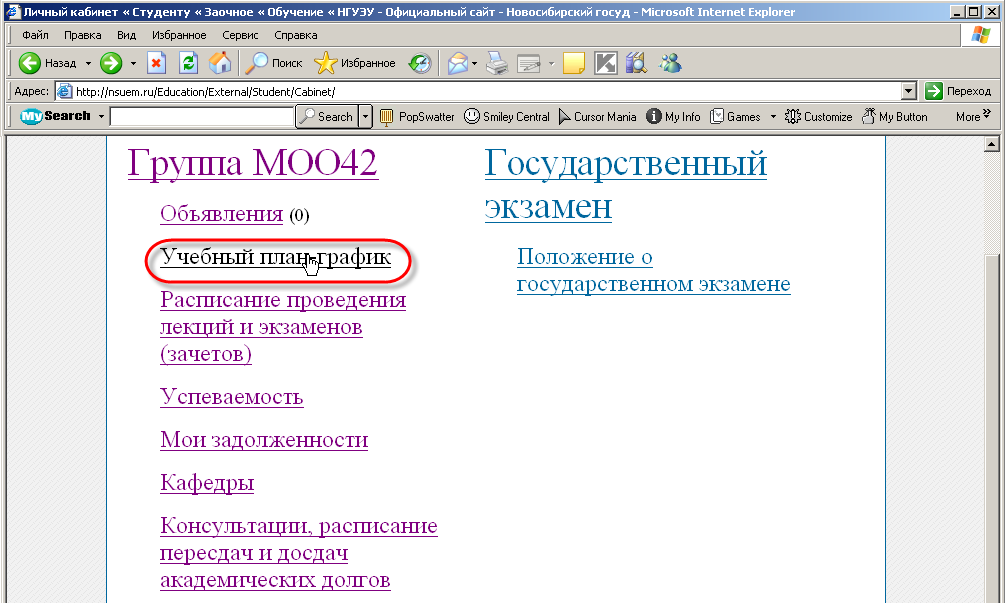Open the Back (Назад) history dropdown arrow

click(88, 63)
